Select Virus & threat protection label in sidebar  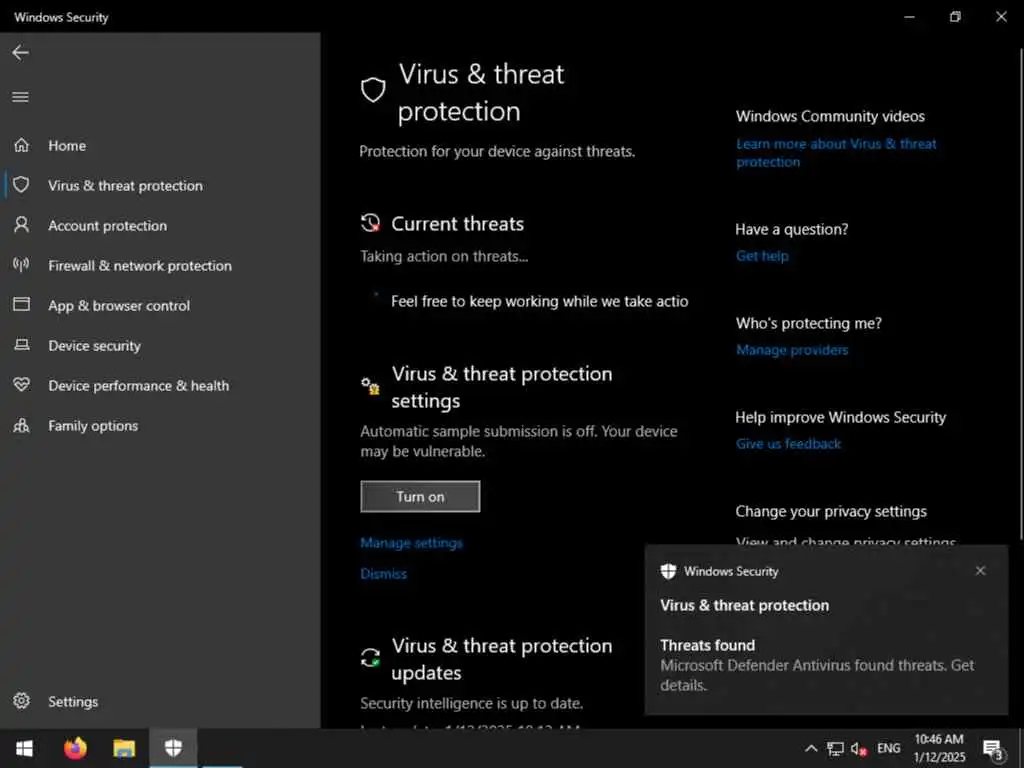(125, 185)
